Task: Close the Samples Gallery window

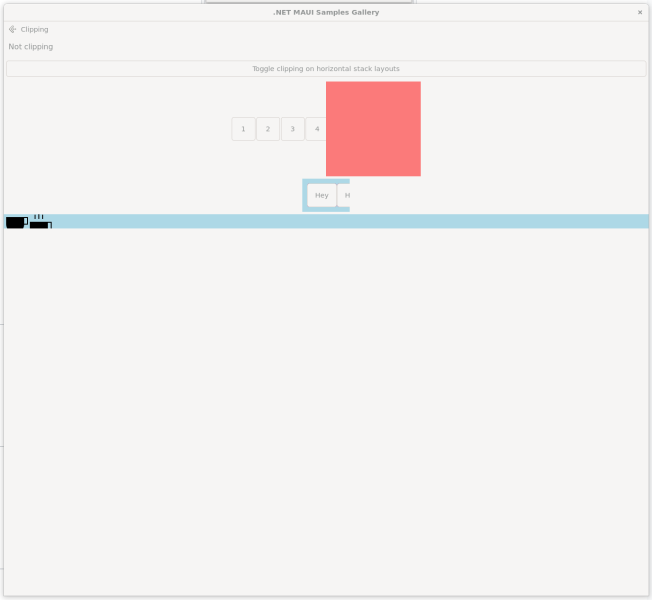Action: click(640, 12)
